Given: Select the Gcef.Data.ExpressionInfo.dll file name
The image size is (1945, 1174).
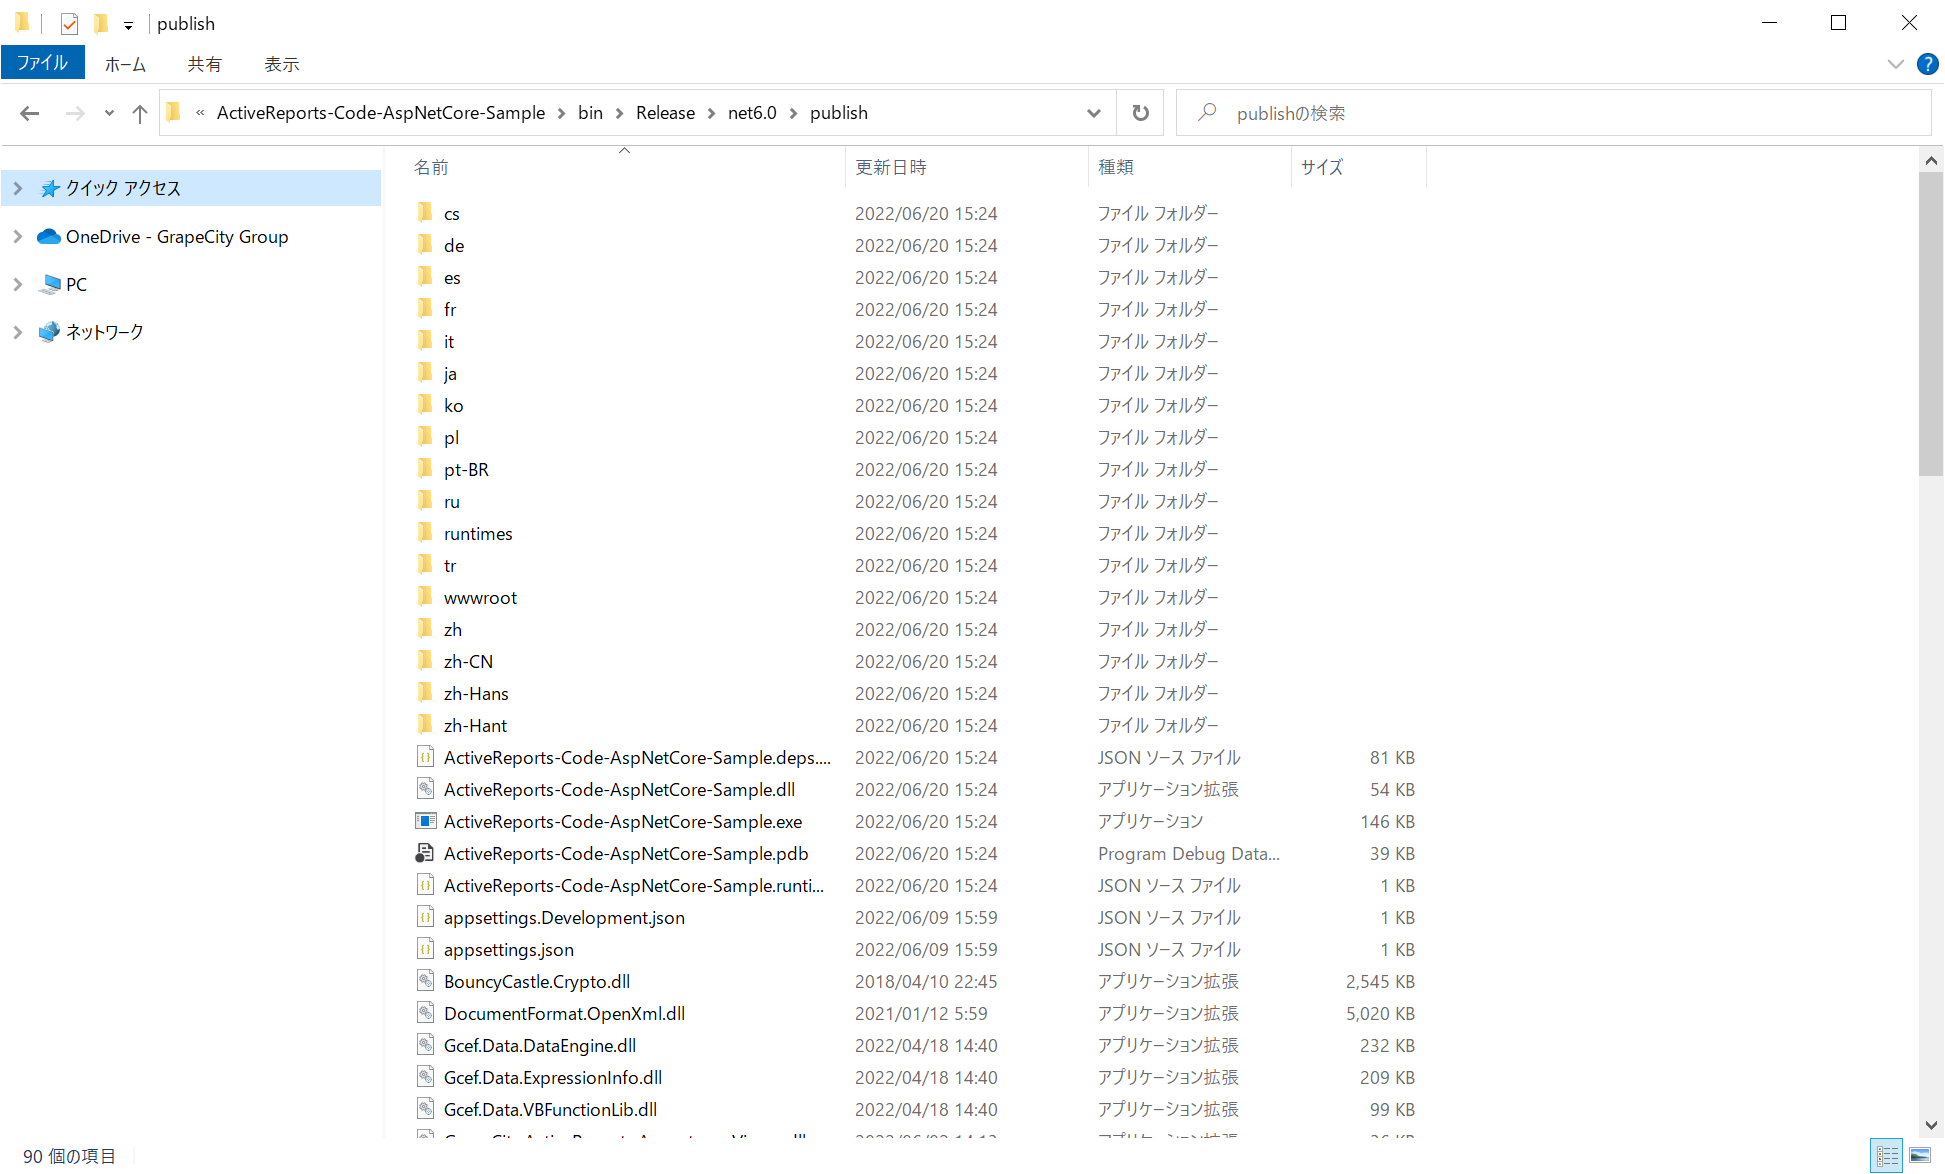Looking at the screenshot, I should pyautogui.click(x=553, y=1078).
